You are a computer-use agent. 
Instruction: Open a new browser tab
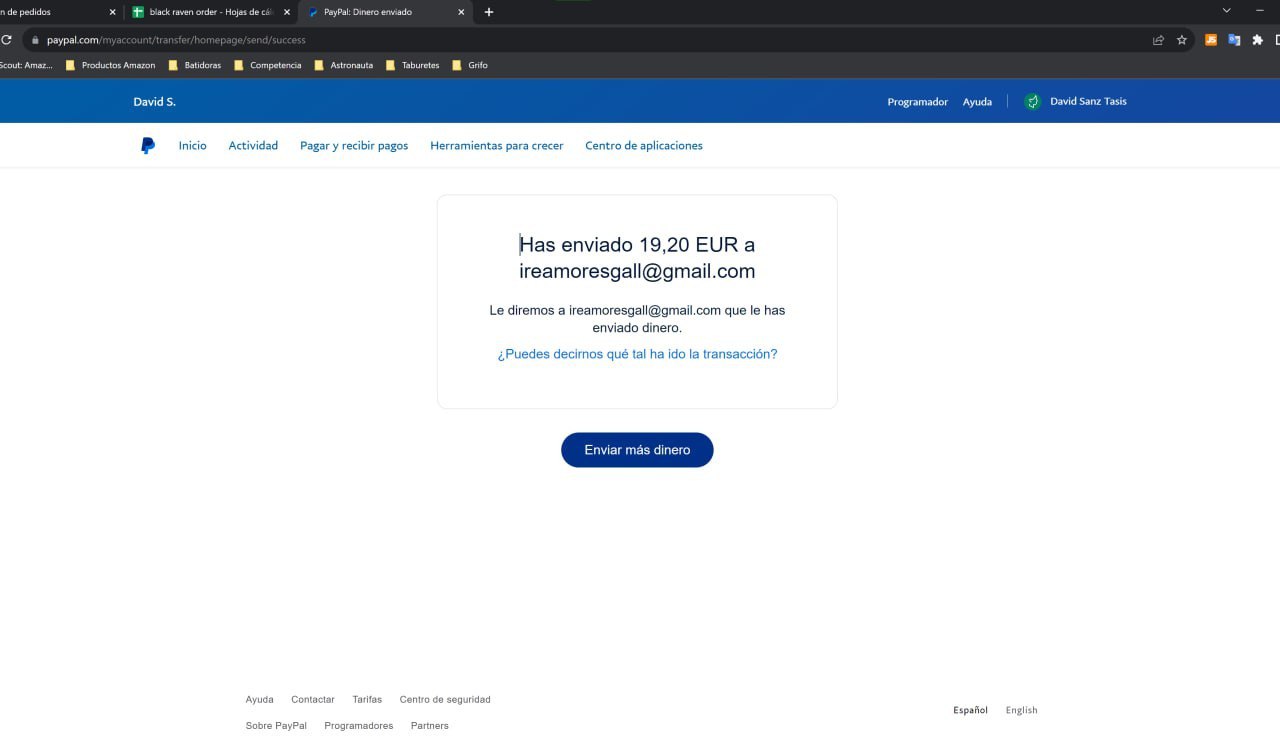click(489, 12)
